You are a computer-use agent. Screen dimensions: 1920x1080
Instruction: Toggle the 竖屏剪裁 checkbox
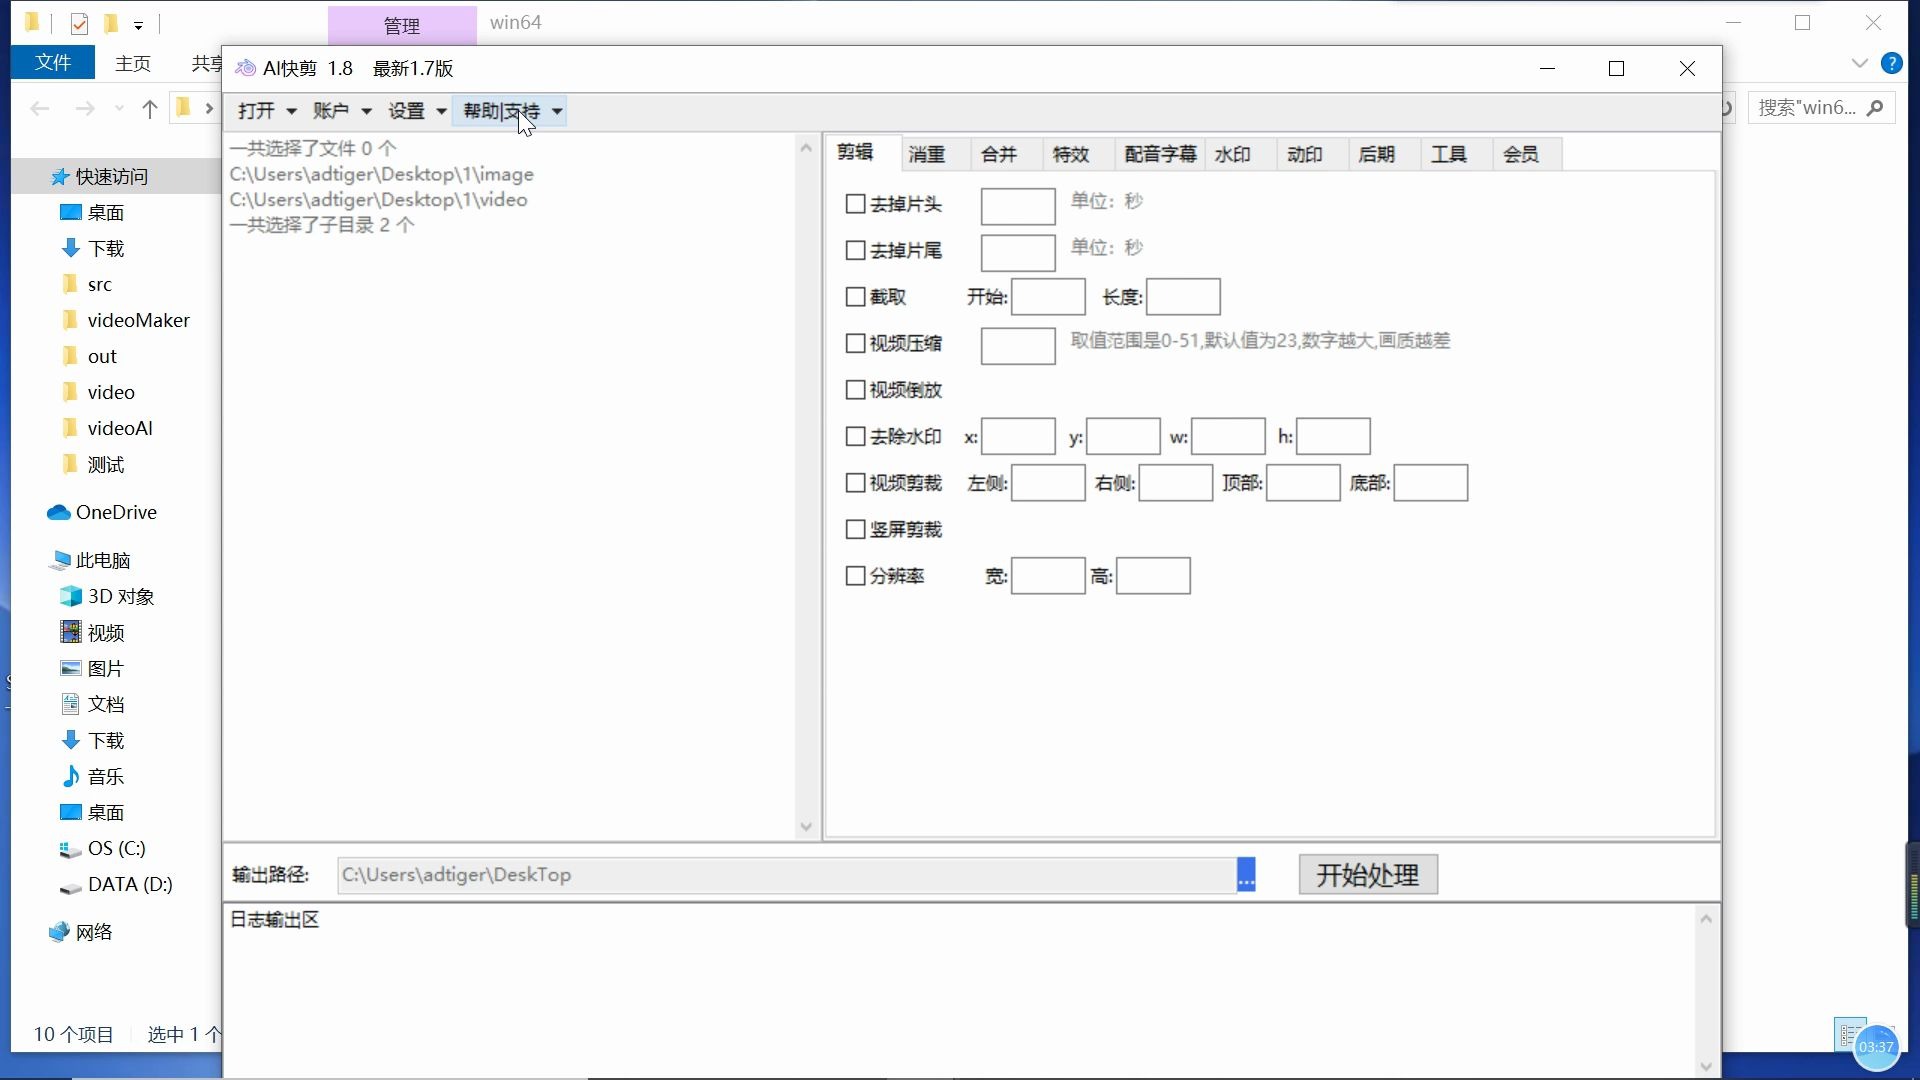pos(855,529)
